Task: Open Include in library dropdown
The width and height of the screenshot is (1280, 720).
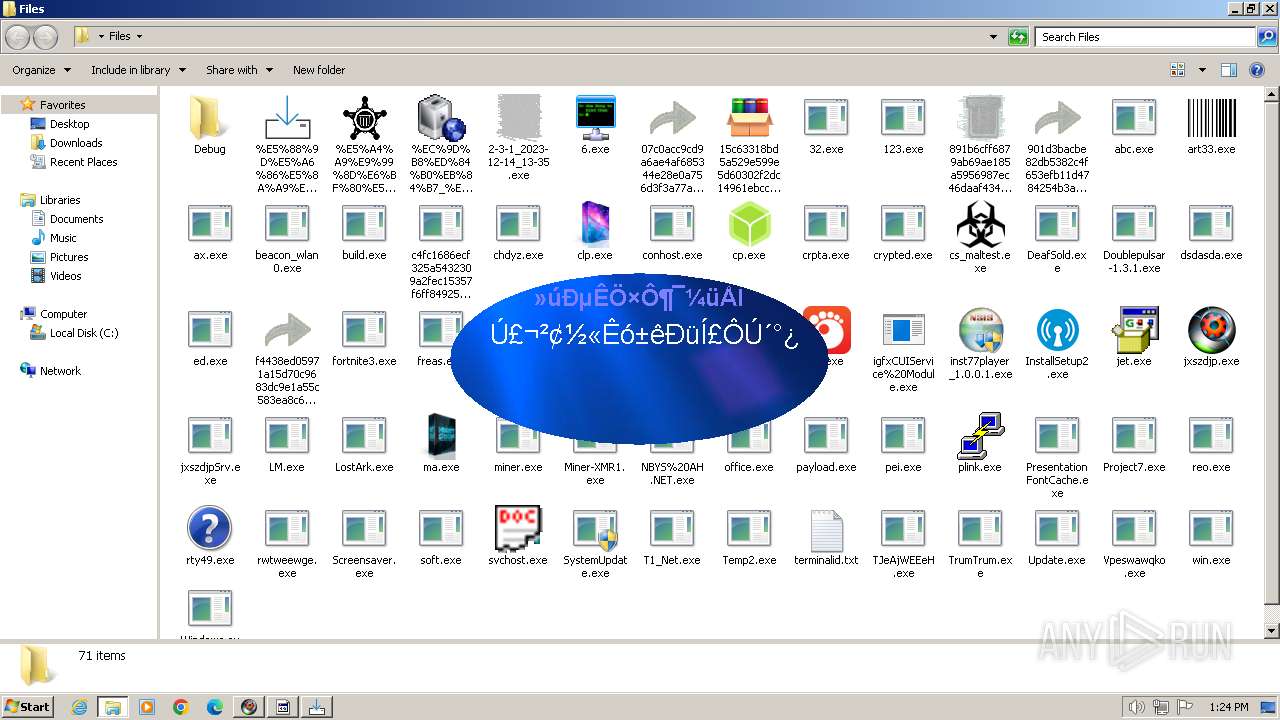Action: click(x=138, y=70)
